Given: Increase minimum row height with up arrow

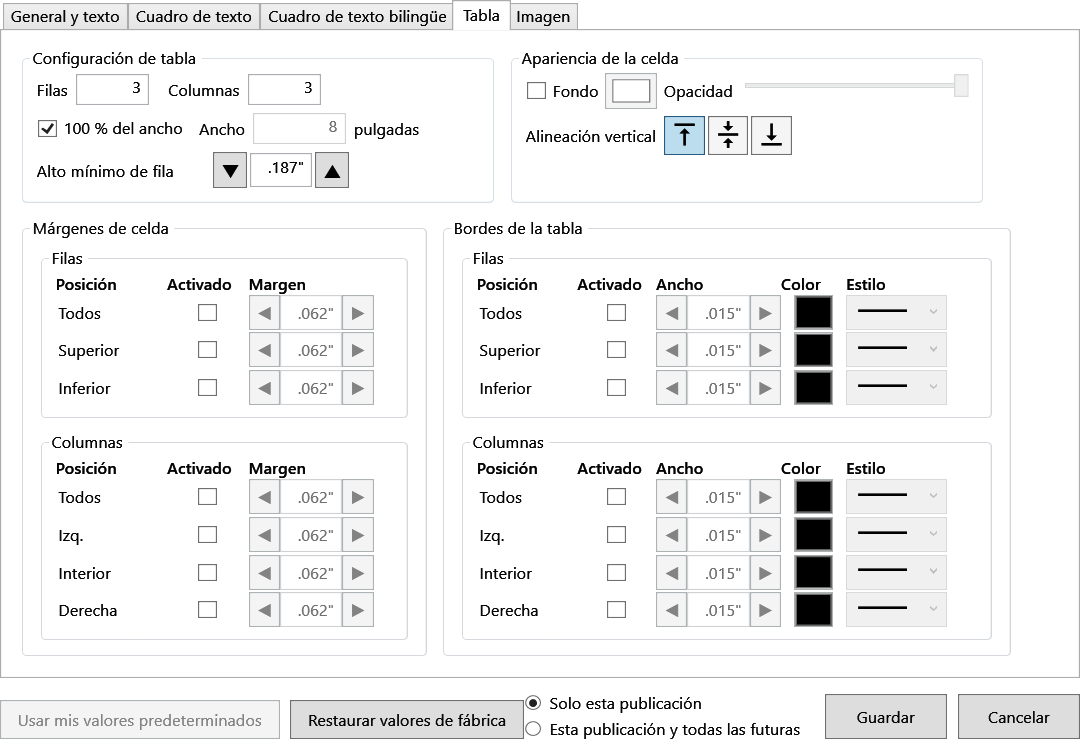Looking at the screenshot, I should click(332, 171).
